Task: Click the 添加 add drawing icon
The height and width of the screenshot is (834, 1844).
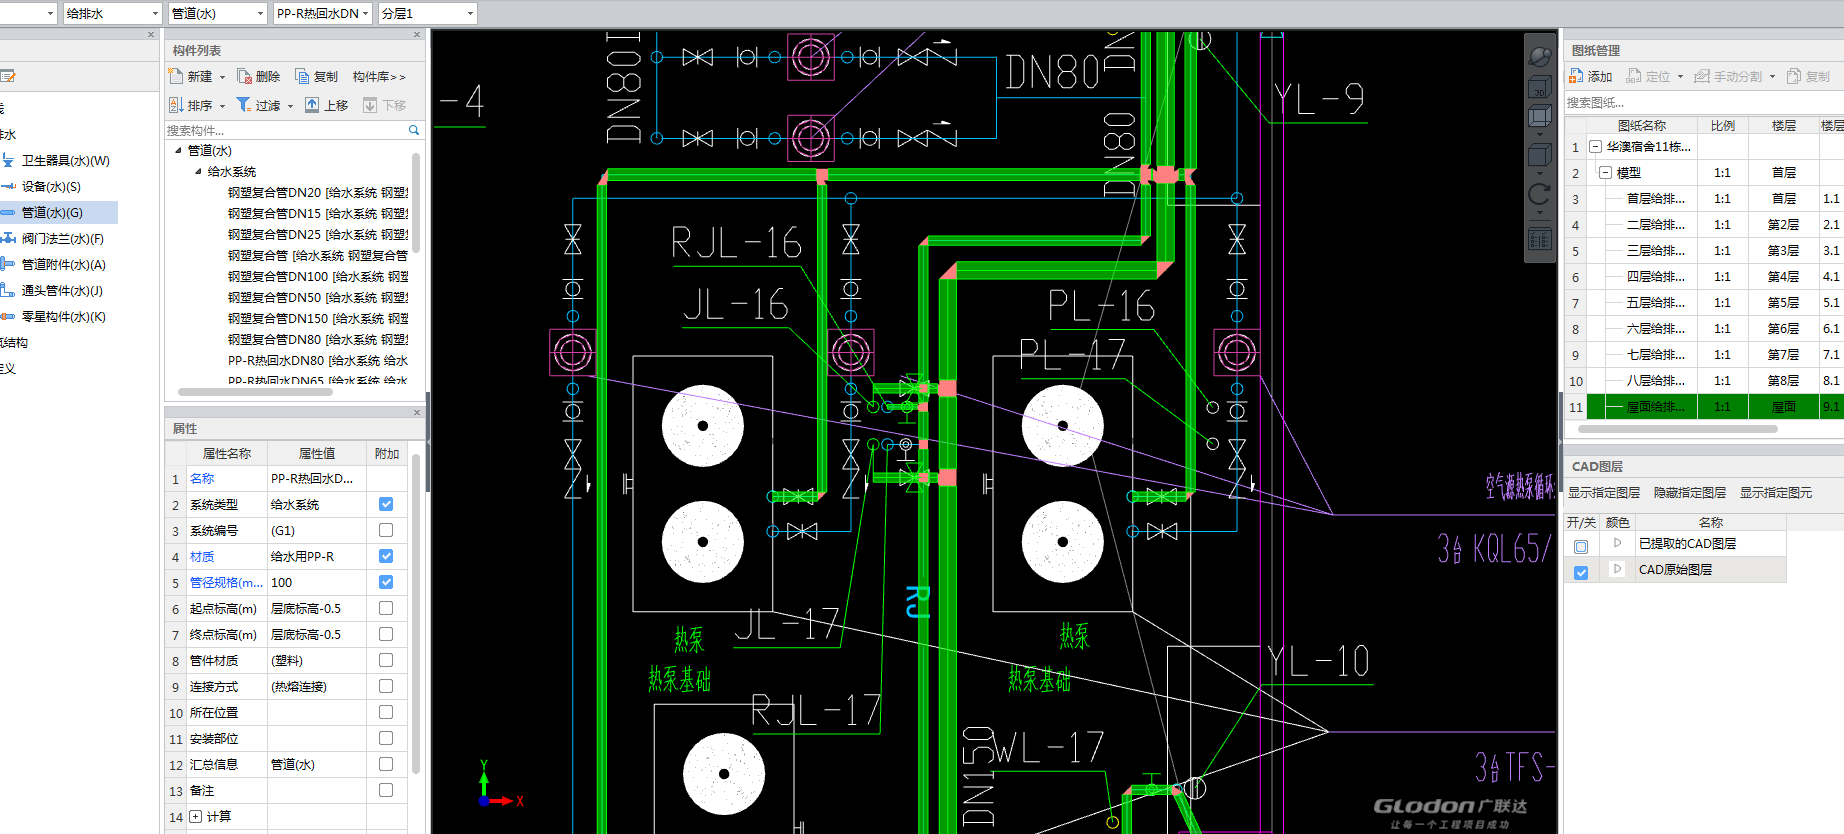Action: [1576, 76]
